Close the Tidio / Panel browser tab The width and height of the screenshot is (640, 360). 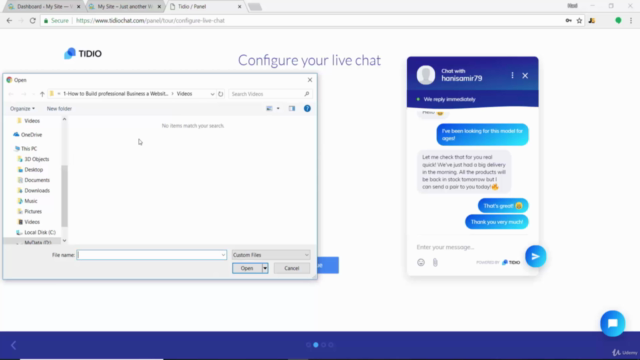point(240,7)
